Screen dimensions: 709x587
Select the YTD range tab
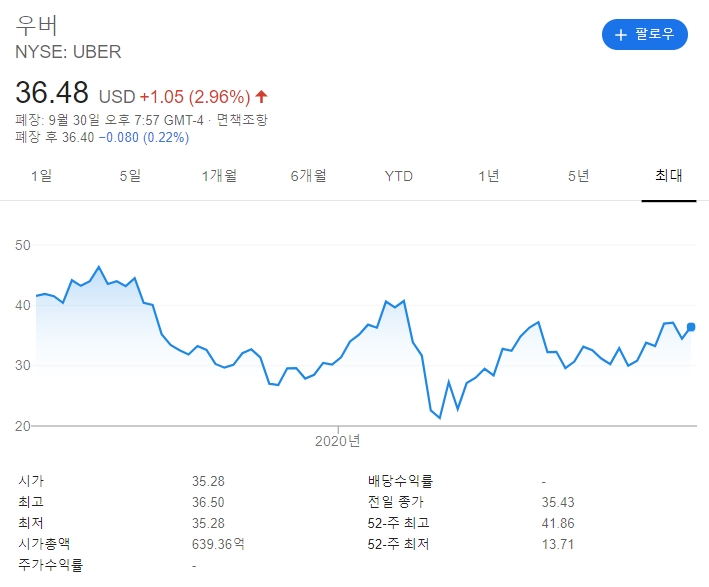pos(398,176)
